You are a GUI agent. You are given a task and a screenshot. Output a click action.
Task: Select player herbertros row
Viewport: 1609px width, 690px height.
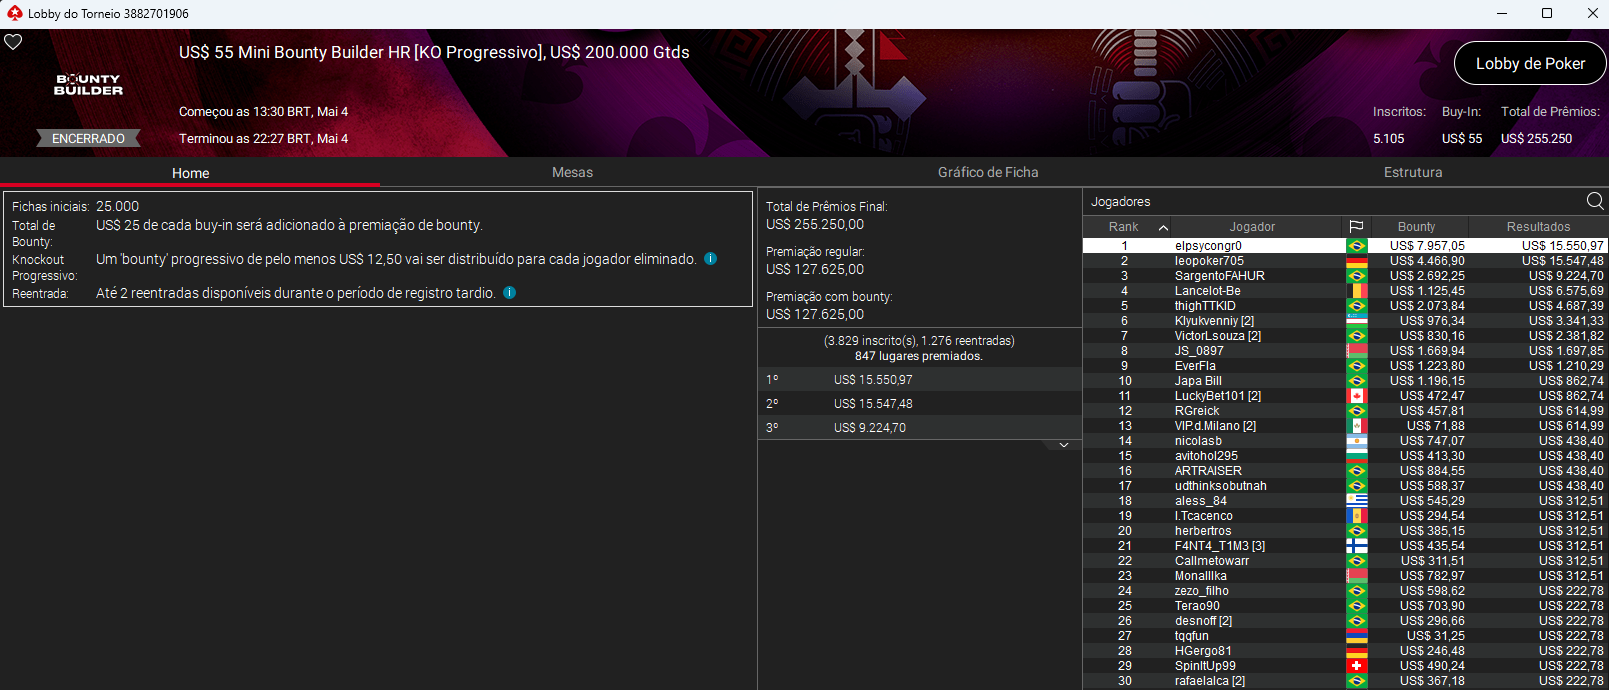point(1345,531)
